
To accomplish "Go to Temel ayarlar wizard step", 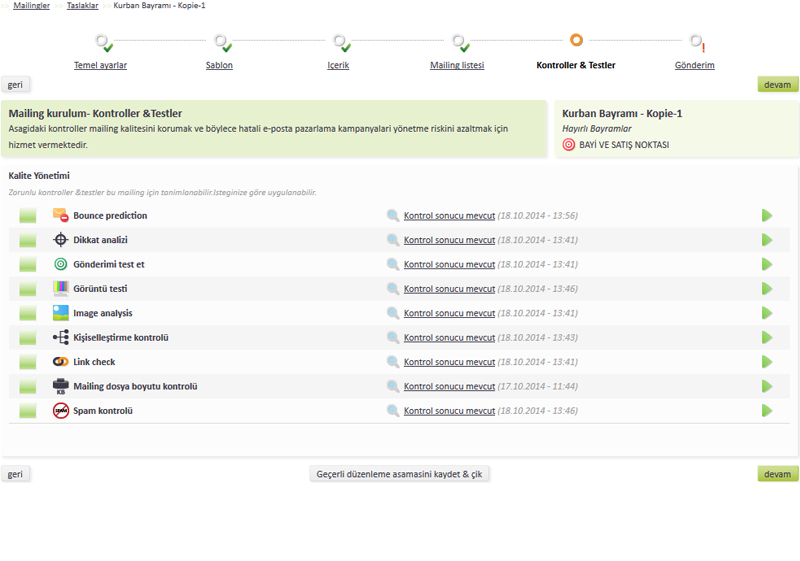I will 100,65.
